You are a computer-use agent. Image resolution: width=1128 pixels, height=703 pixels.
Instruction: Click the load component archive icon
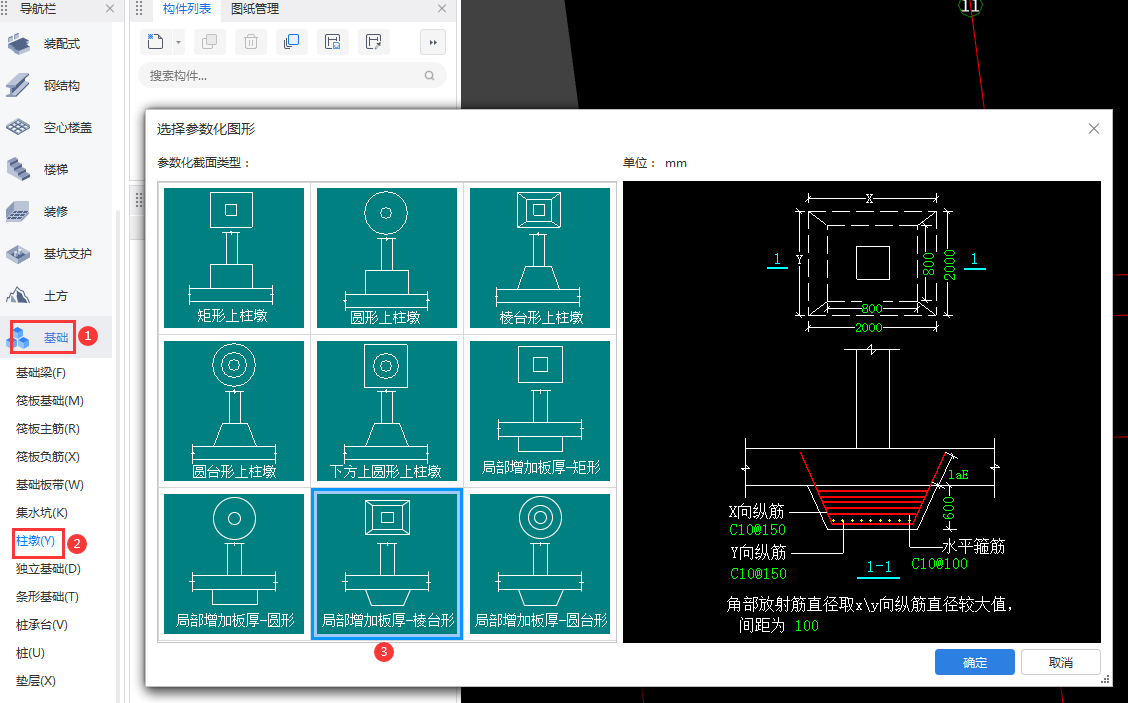(373, 42)
